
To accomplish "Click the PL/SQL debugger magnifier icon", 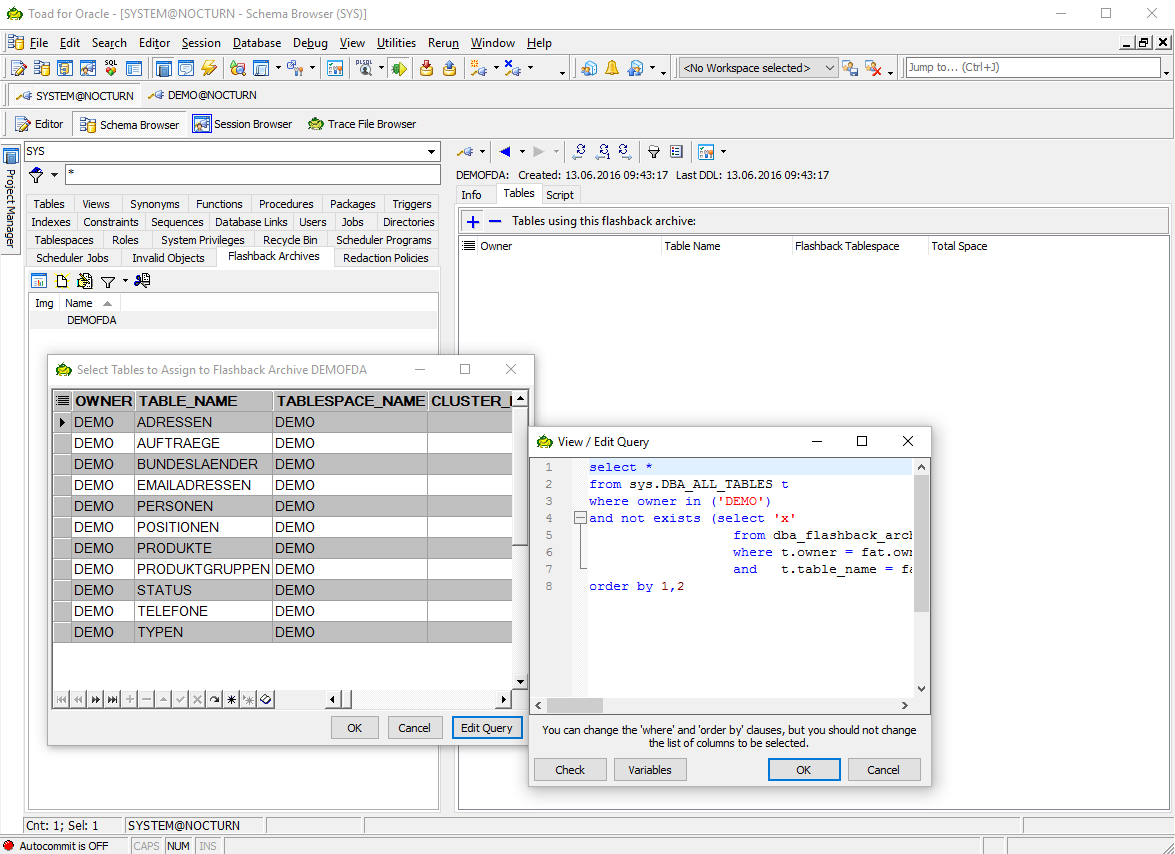I will click(364, 68).
